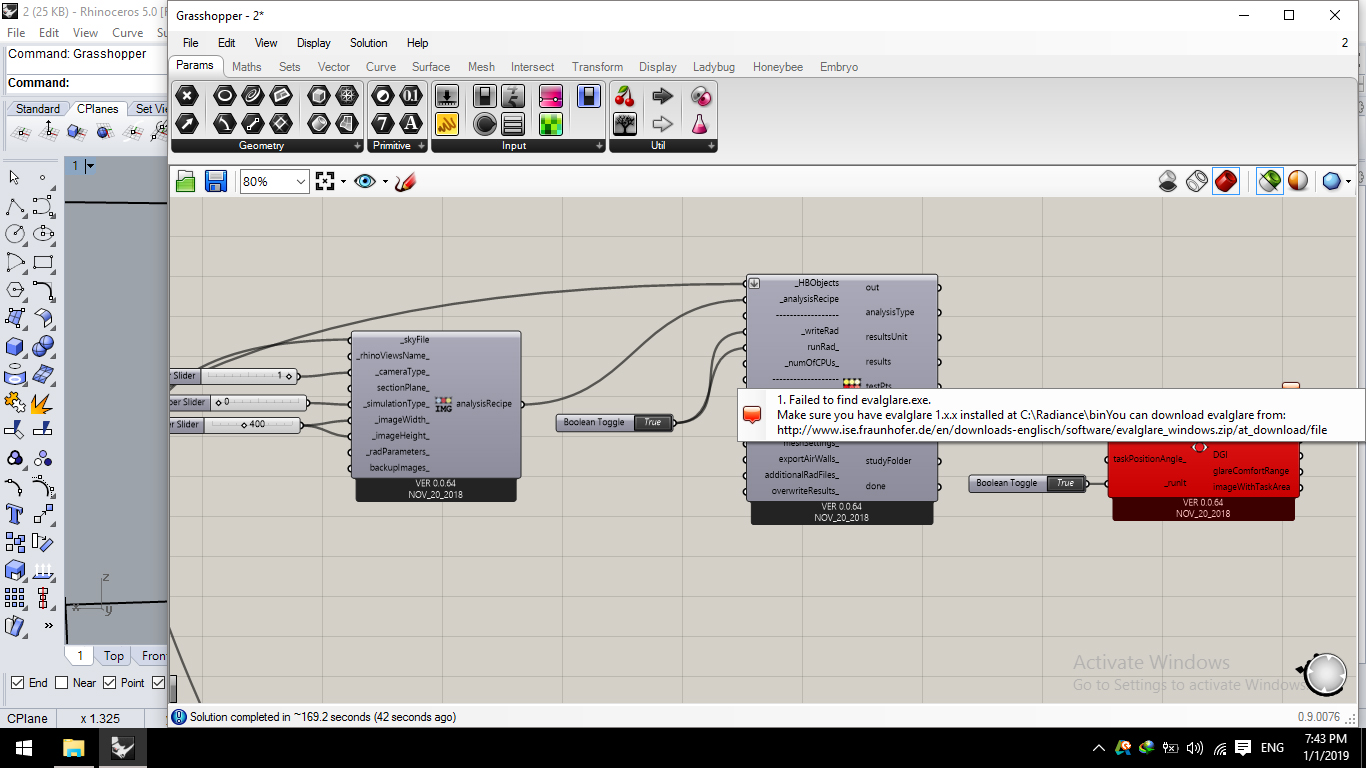Pick the pink gradient icon in Input panel
The image size is (1366, 768).
pyautogui.click(x=551, y=96)
